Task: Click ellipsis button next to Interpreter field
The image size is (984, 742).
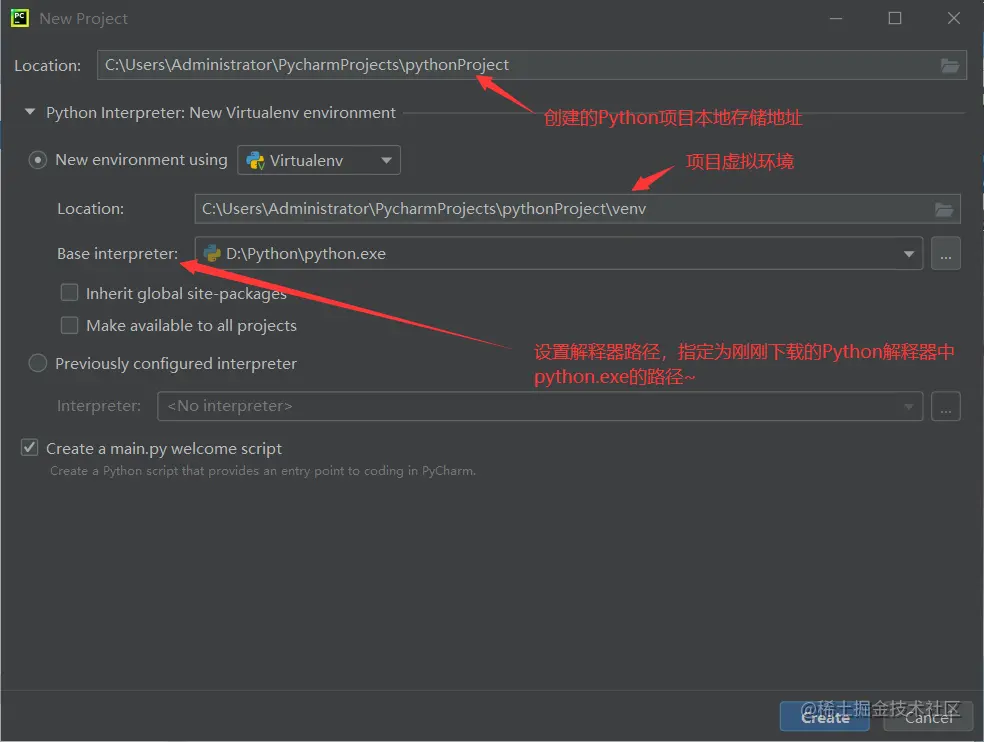Action: pos(946,406)
